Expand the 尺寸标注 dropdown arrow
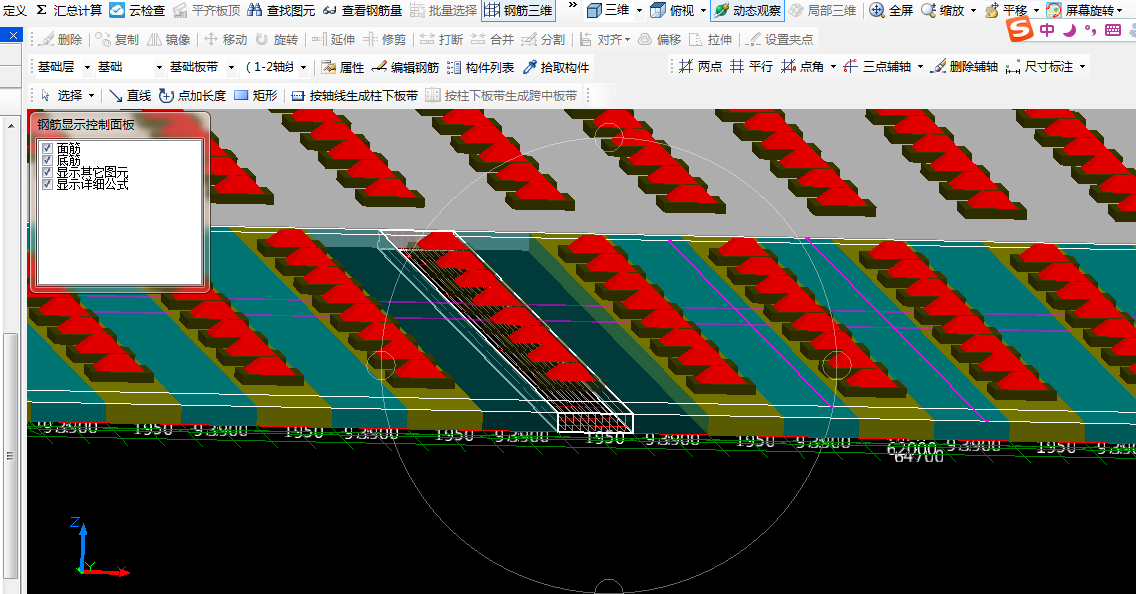Viewport: 1136px width, 594px height. (x=1082, y=67)
